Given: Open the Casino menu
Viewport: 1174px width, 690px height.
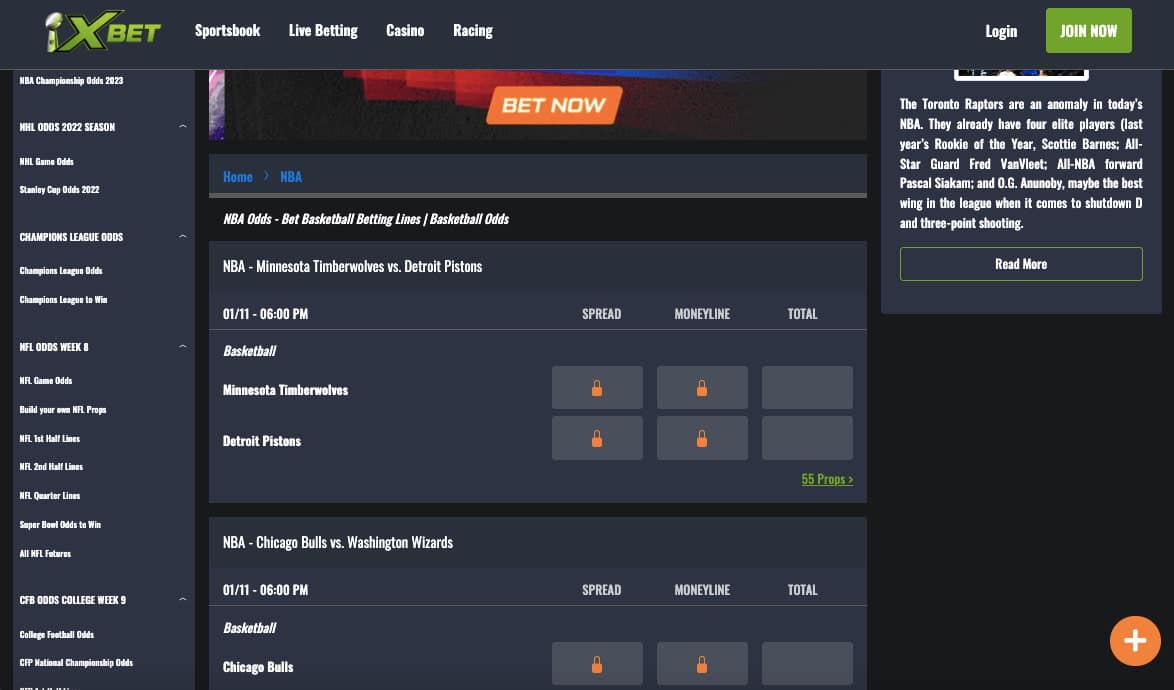Looking at the screenshot, I should (405, 31).
